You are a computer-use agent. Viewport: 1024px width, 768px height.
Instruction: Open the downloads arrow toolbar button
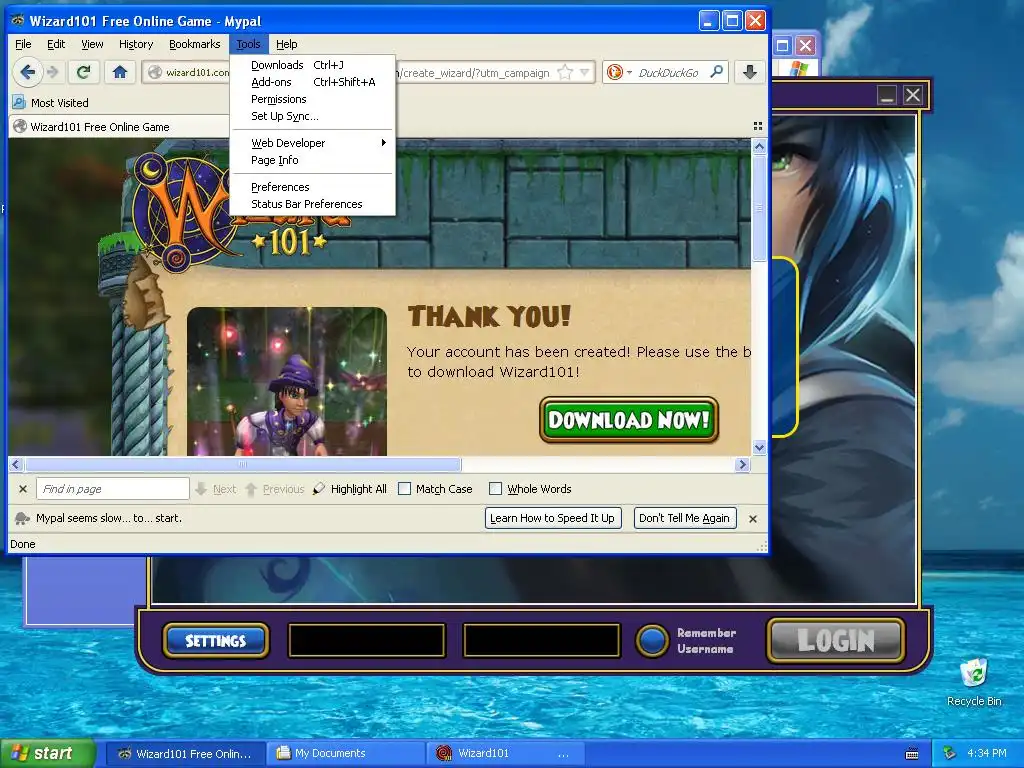point(750,72)
